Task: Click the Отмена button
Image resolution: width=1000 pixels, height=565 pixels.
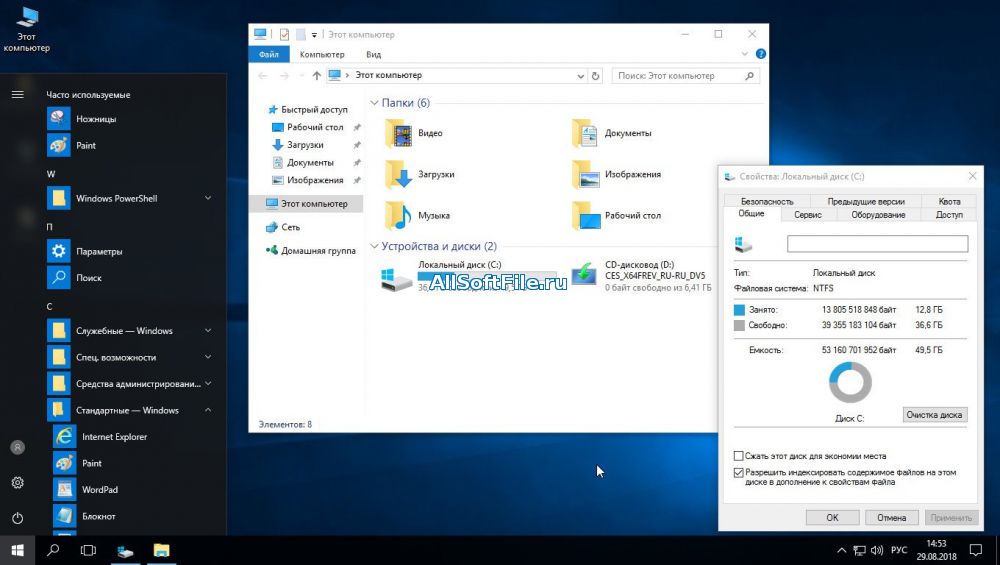Action: tap(891, 518)
